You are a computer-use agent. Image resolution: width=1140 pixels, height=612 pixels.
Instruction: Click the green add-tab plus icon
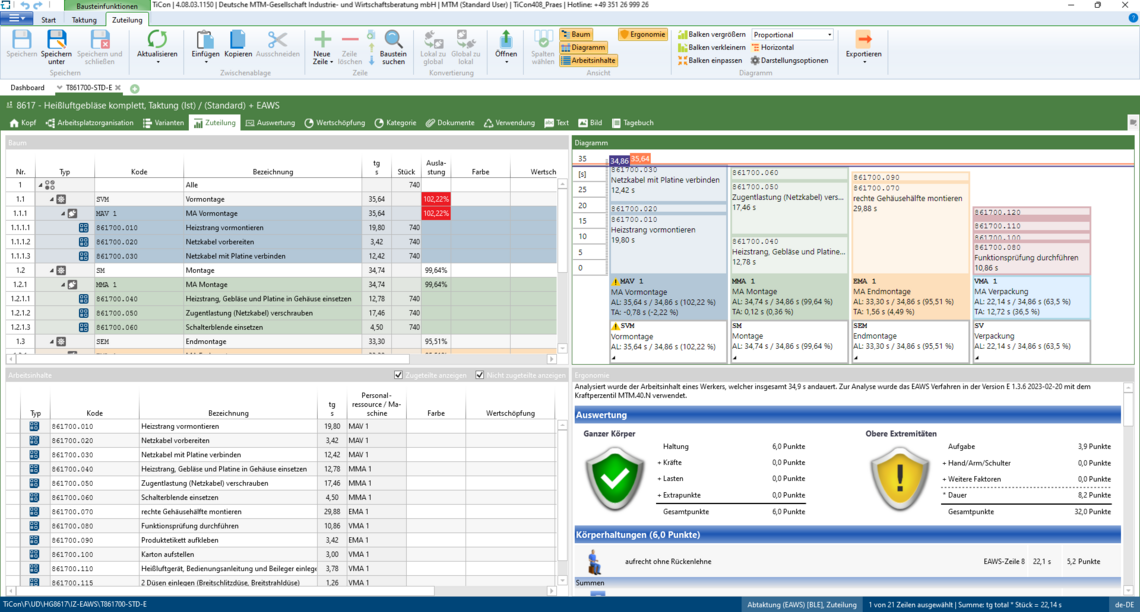tap(135, 89)
